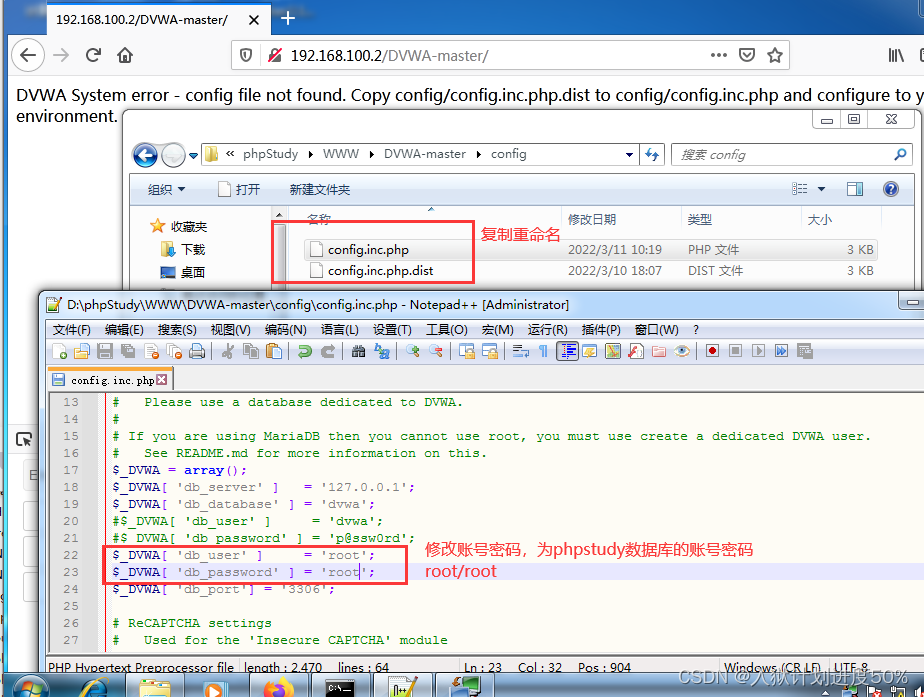Image resolution: width=924 pixels, height=697 pixels.
Task: Open Firefox page actions three-dots menu
Action: click(718, 55)
